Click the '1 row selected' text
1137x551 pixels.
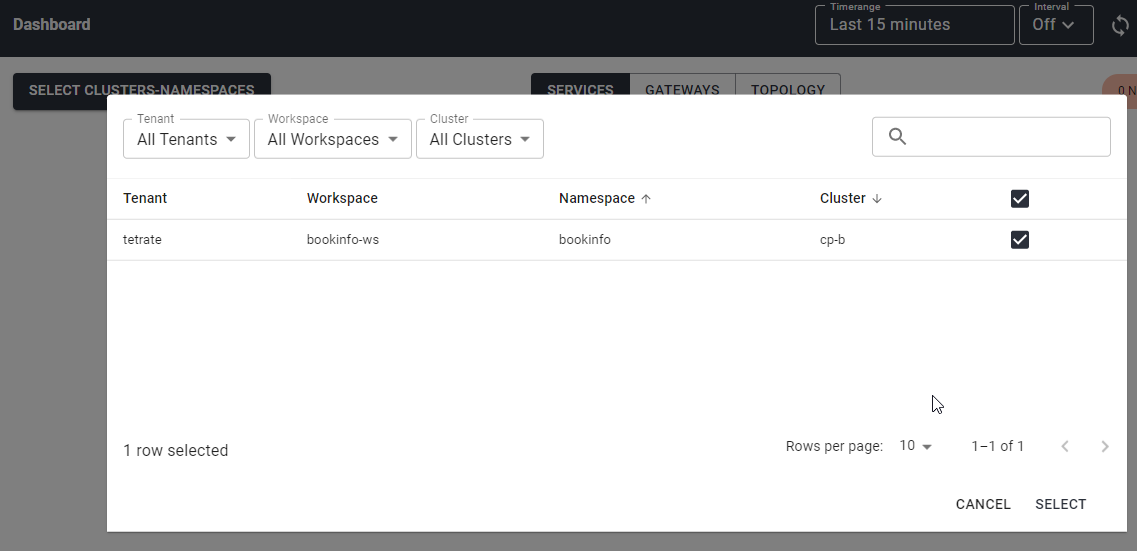click(175, 450)
